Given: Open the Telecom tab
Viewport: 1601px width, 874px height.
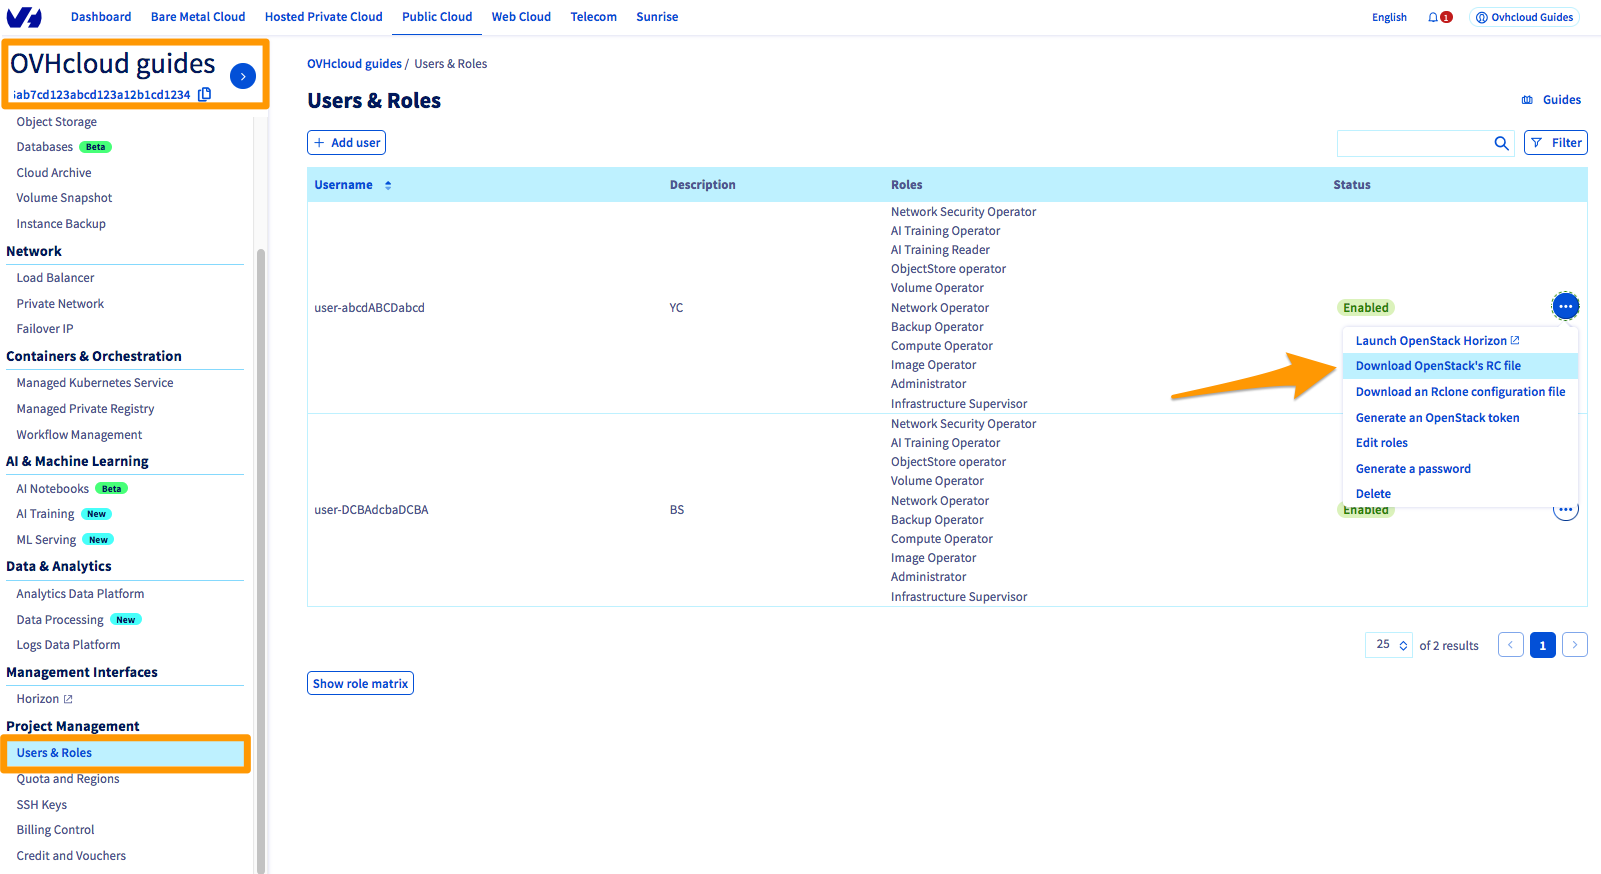Looking at the screenshot, I should (593, 17).
